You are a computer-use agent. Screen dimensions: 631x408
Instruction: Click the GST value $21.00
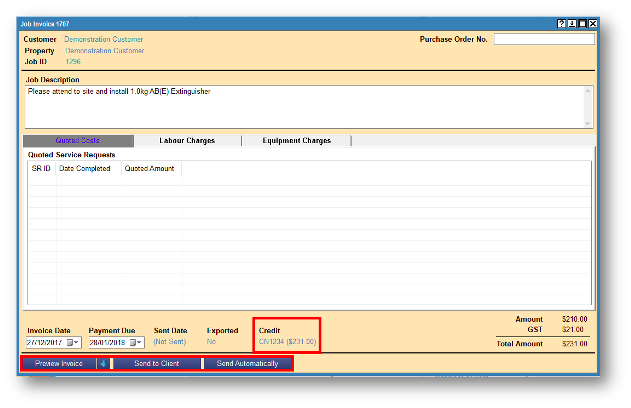click(573, 330)
